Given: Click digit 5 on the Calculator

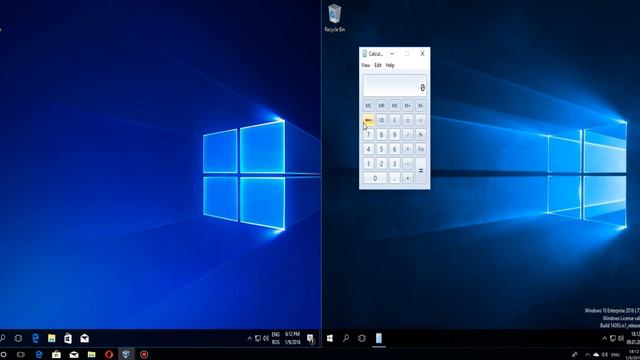Looking at the screenshot, I should [381, 149].
